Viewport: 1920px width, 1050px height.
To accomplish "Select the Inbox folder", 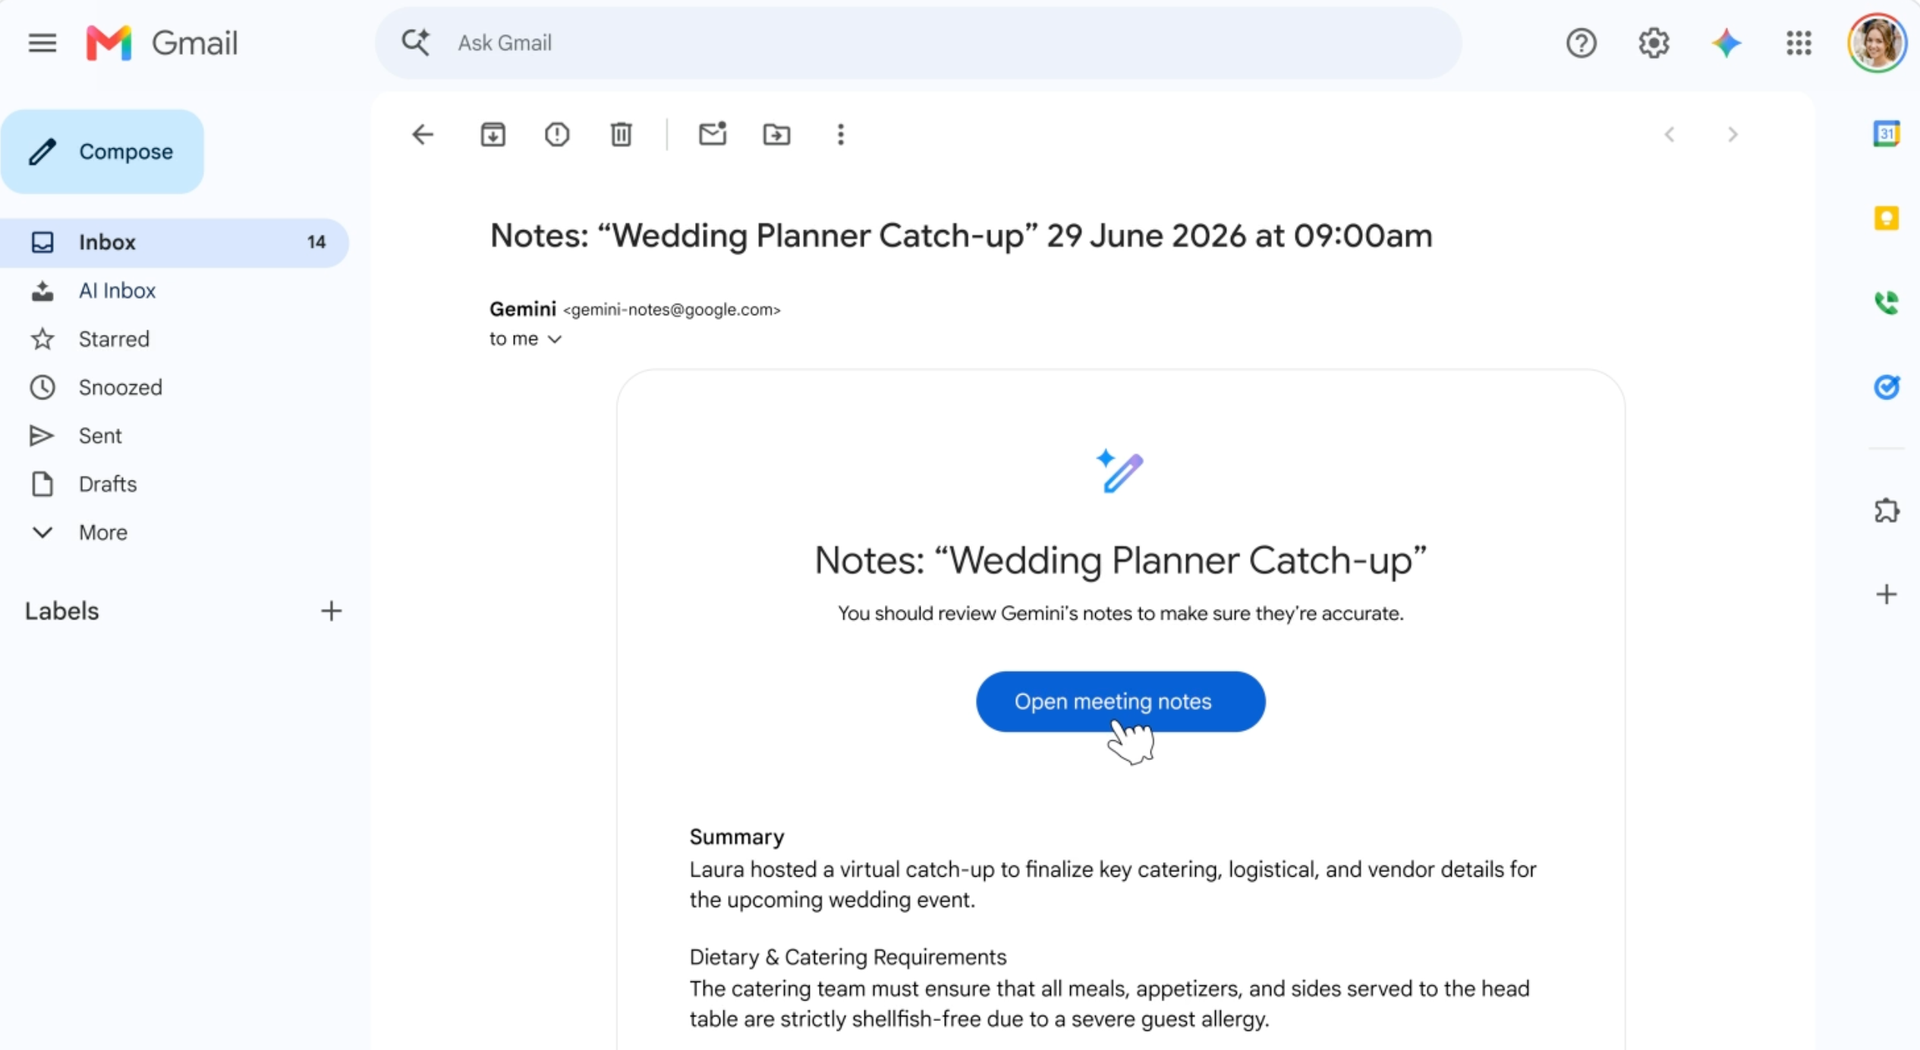I will (x=174, y=242).
